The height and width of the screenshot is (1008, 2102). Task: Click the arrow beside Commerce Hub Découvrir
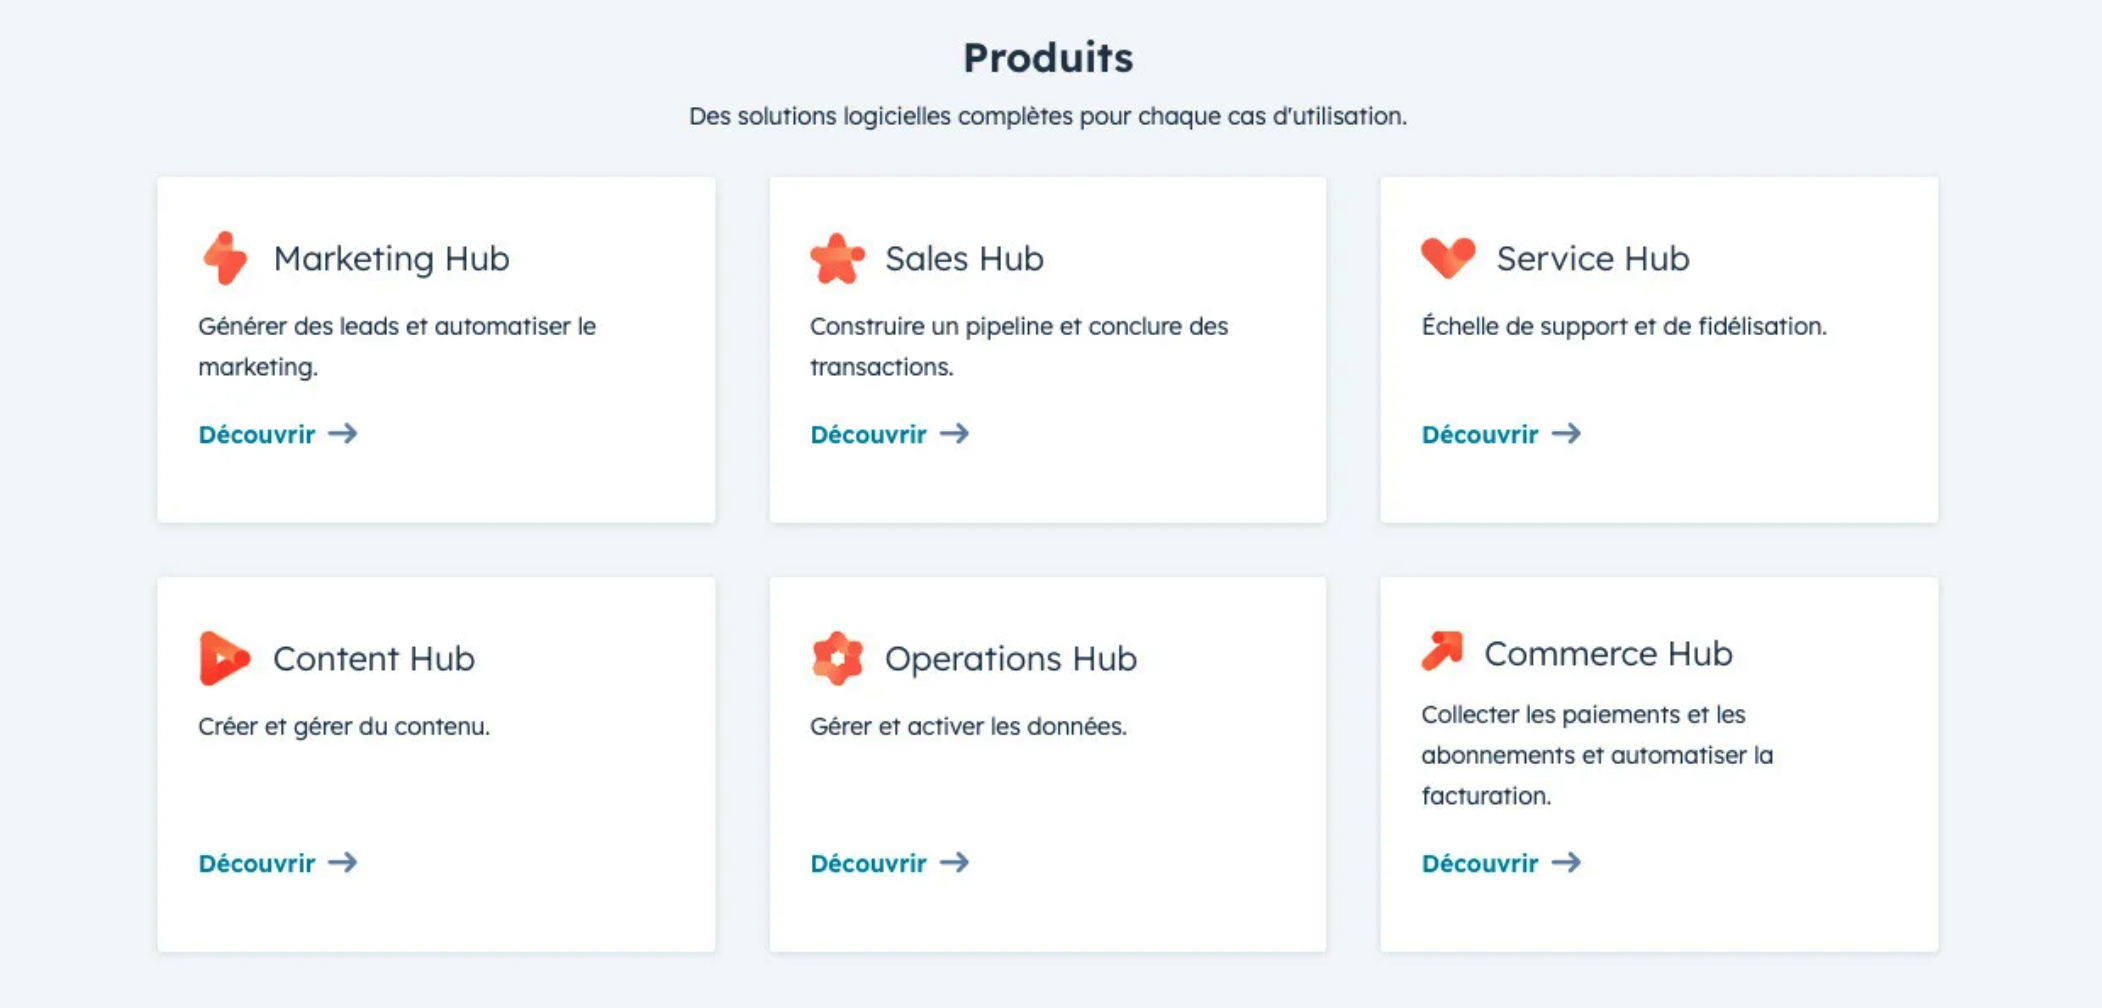click(1566, 862)
